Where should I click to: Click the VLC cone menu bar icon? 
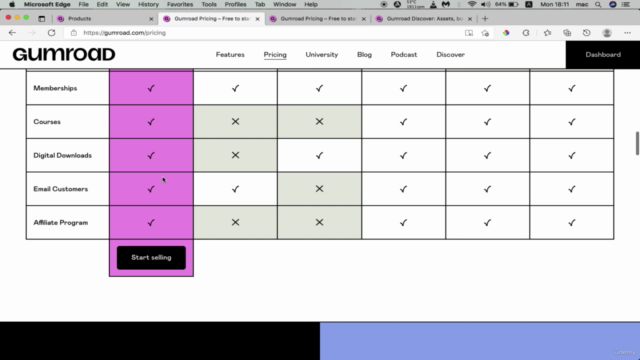(x=433, y=4)
